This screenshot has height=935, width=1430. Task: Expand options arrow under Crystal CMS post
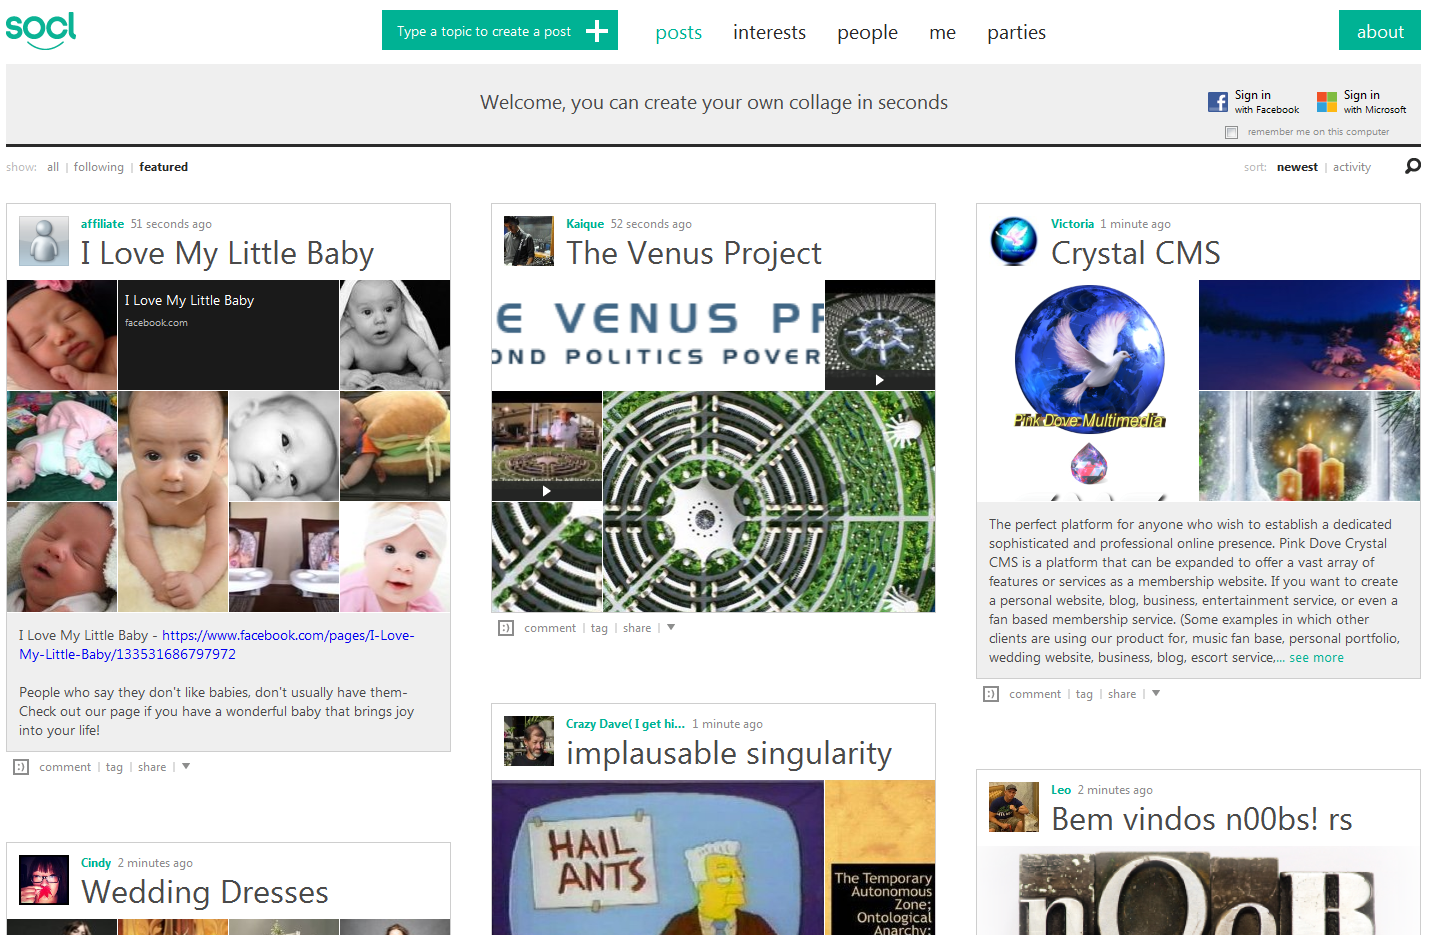[x=1156, y=694]
